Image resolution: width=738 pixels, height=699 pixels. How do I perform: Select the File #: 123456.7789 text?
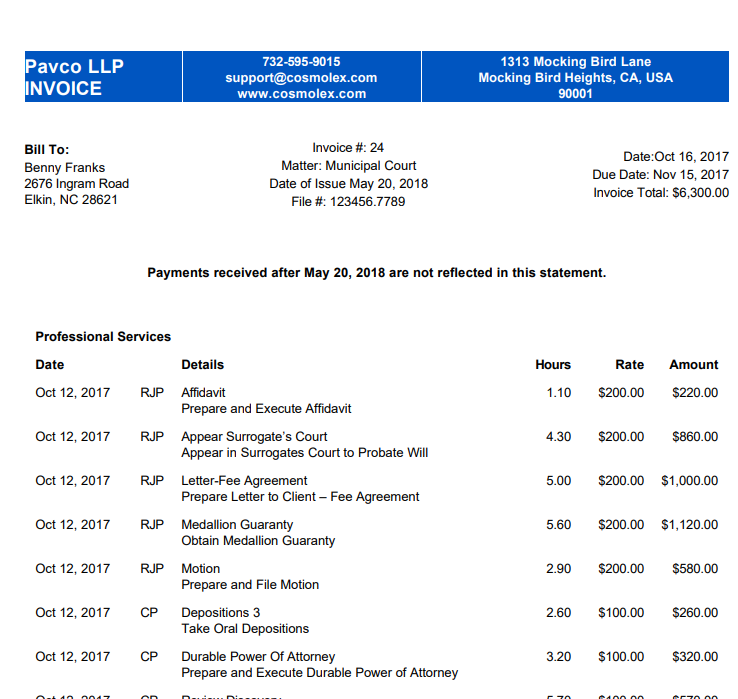tap(348, 201)
